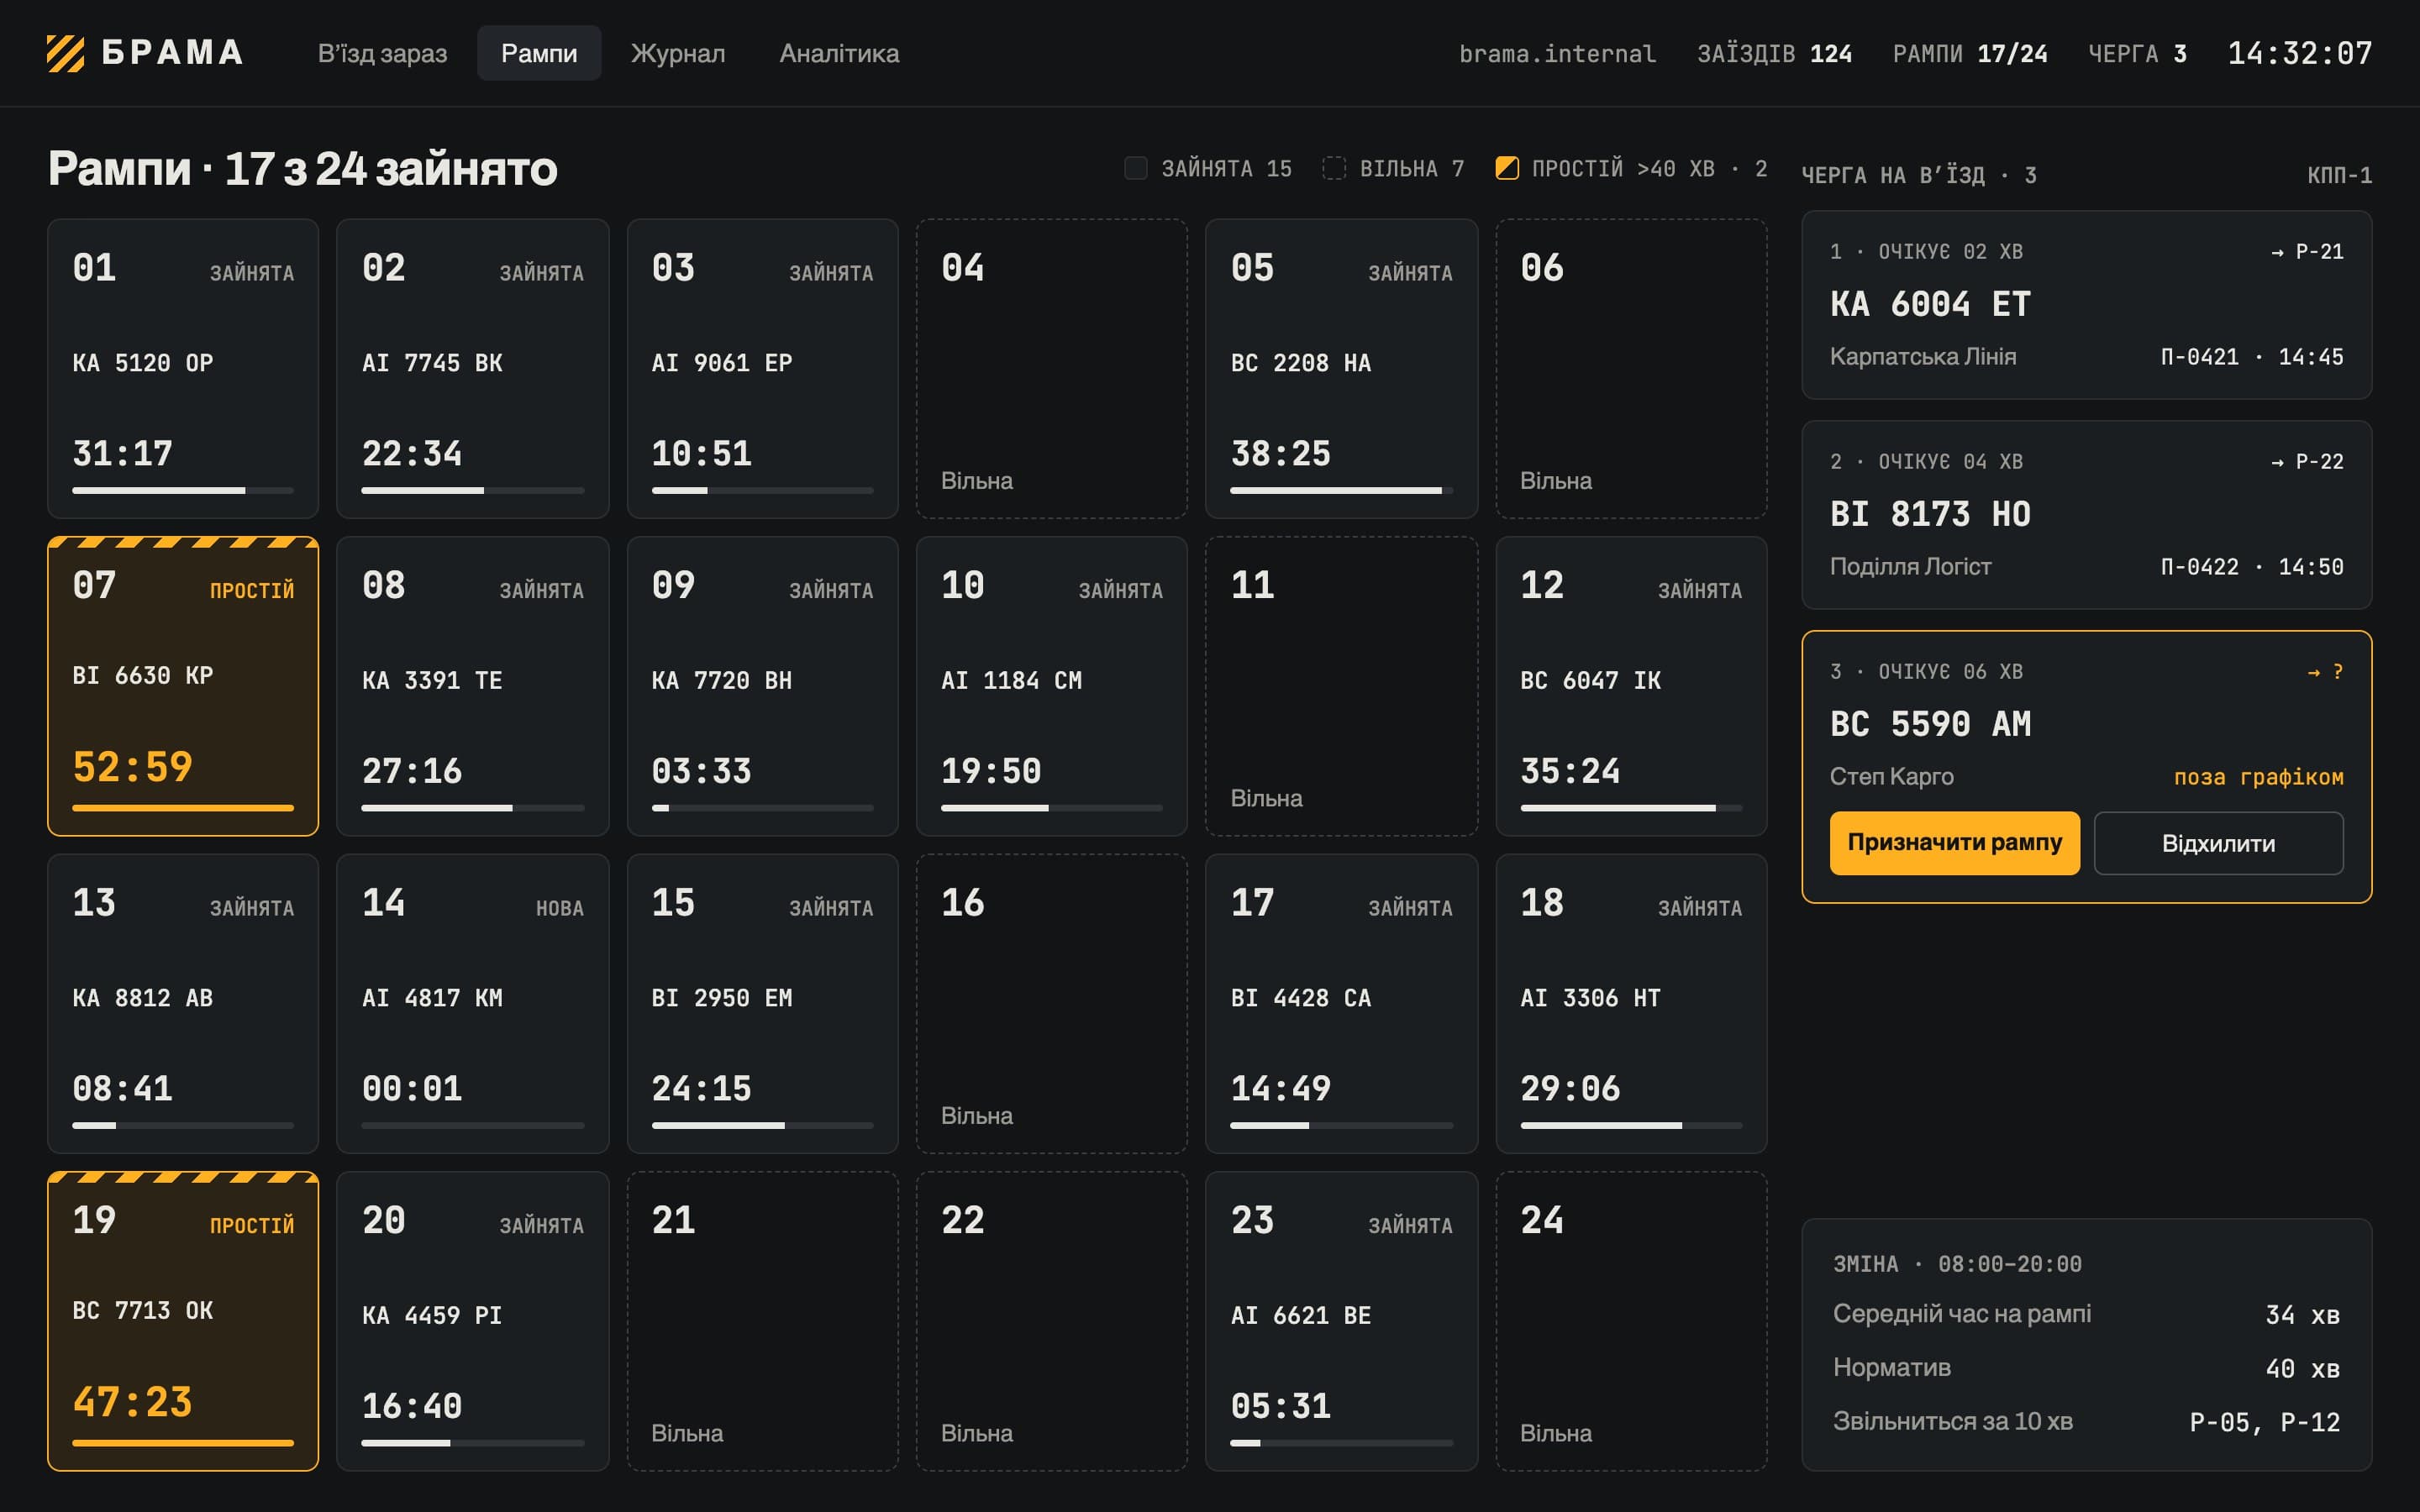Open queue card KA 6004 ET
The image size is (2420, 1512).
pyautogui.click(x=2086, y=305)
